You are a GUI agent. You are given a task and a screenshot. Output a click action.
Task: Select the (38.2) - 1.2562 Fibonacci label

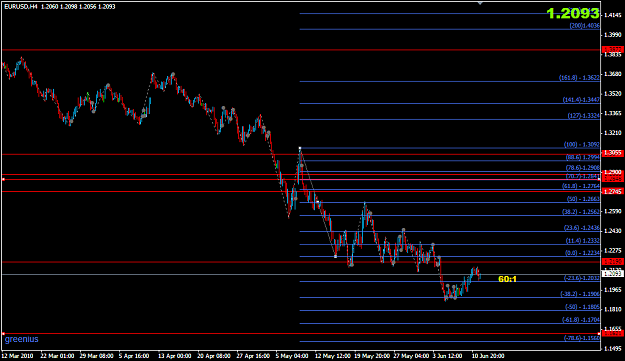click(x=581, y=212)
